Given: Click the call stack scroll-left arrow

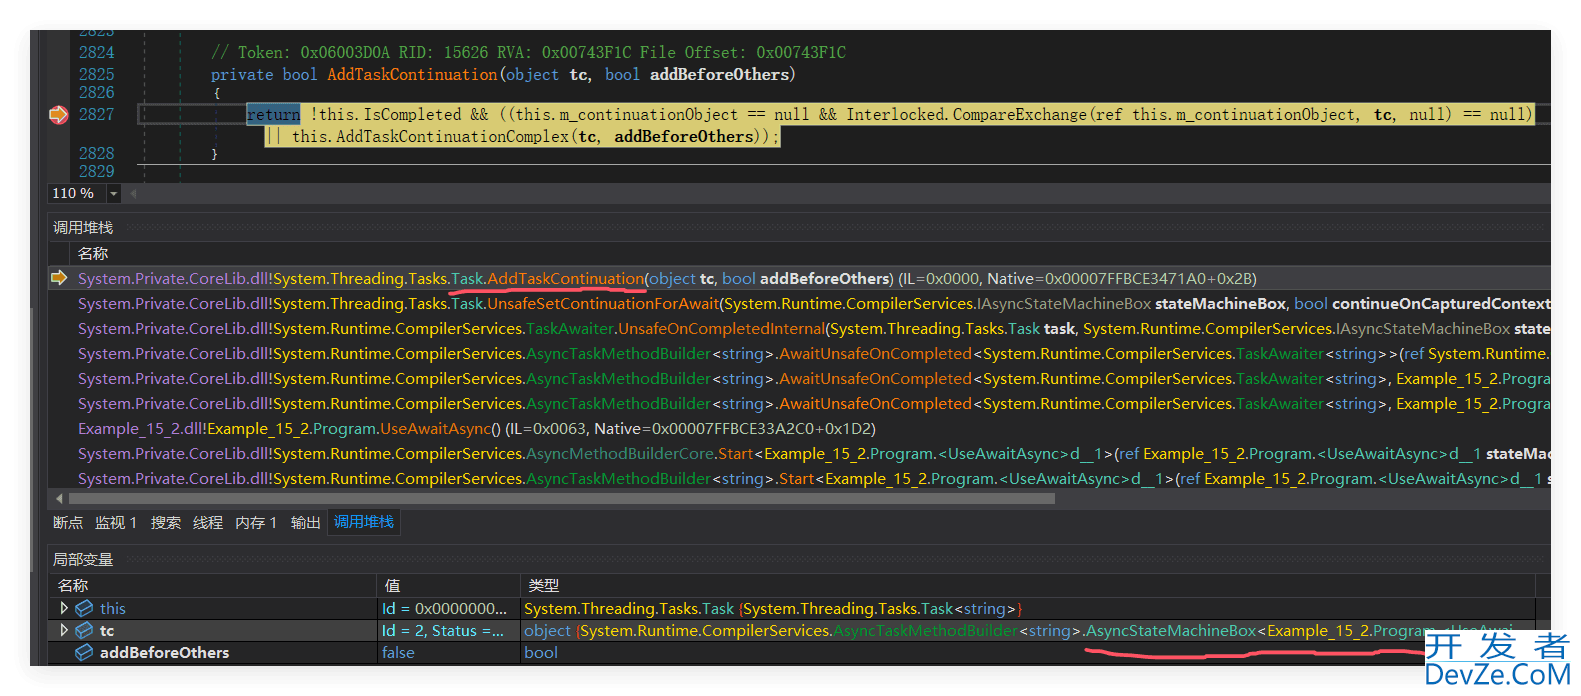Looking at the screenshot, I should click(x=59, y=498).
